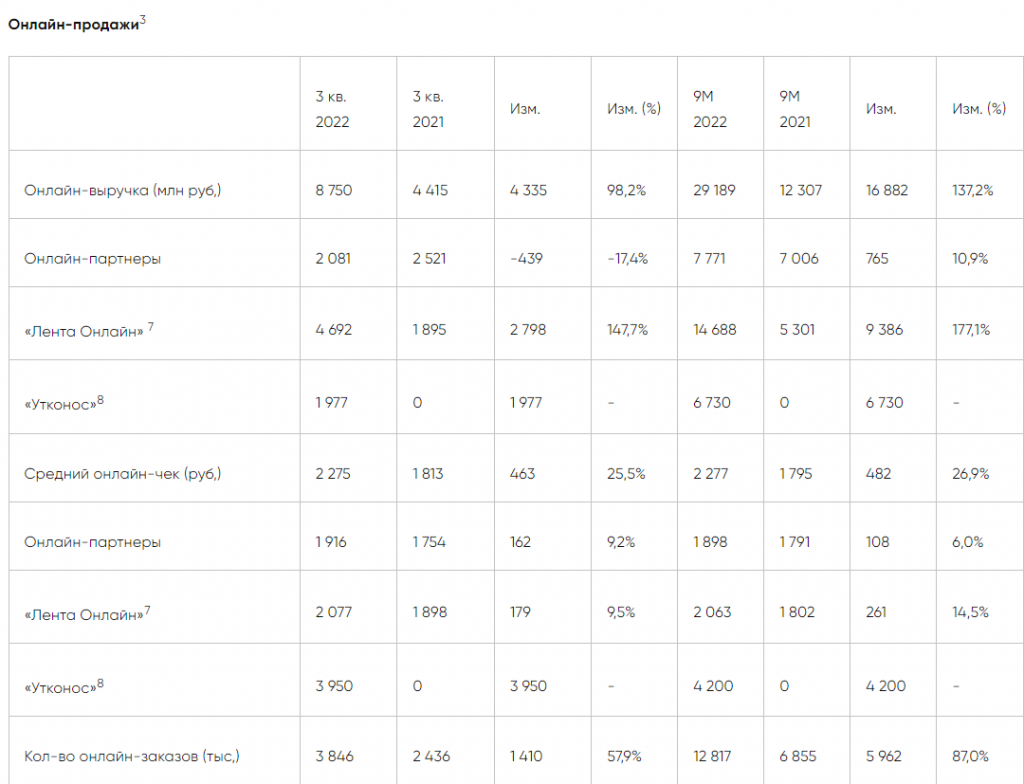The image size is (1024, 784).
Task: Click the 87,0% change cell
Action: [x=971, y=757]
